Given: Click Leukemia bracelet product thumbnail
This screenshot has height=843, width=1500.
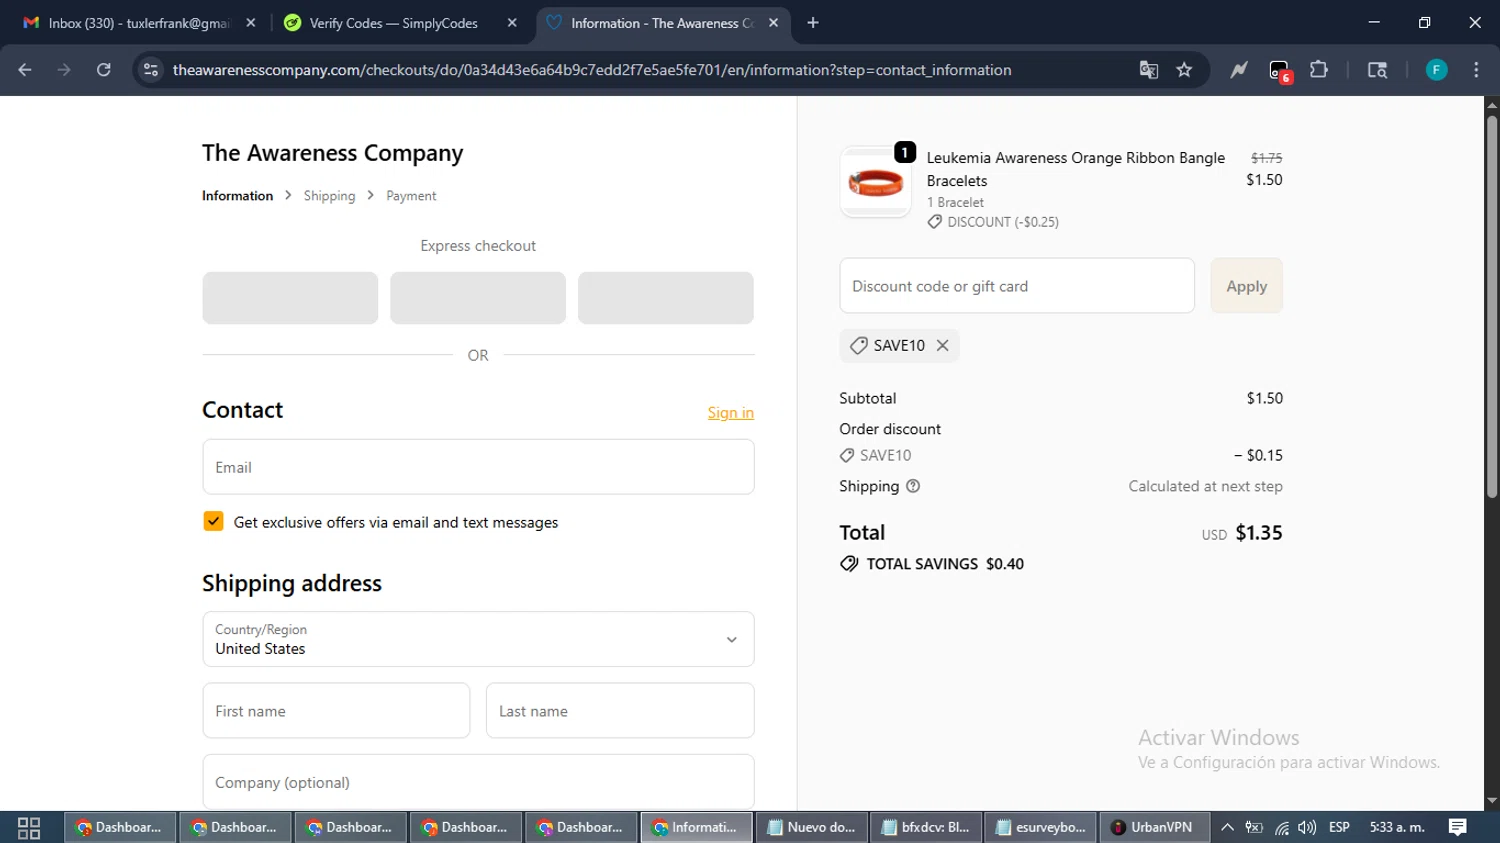Looking at the screenshot, I should [875, 182].
